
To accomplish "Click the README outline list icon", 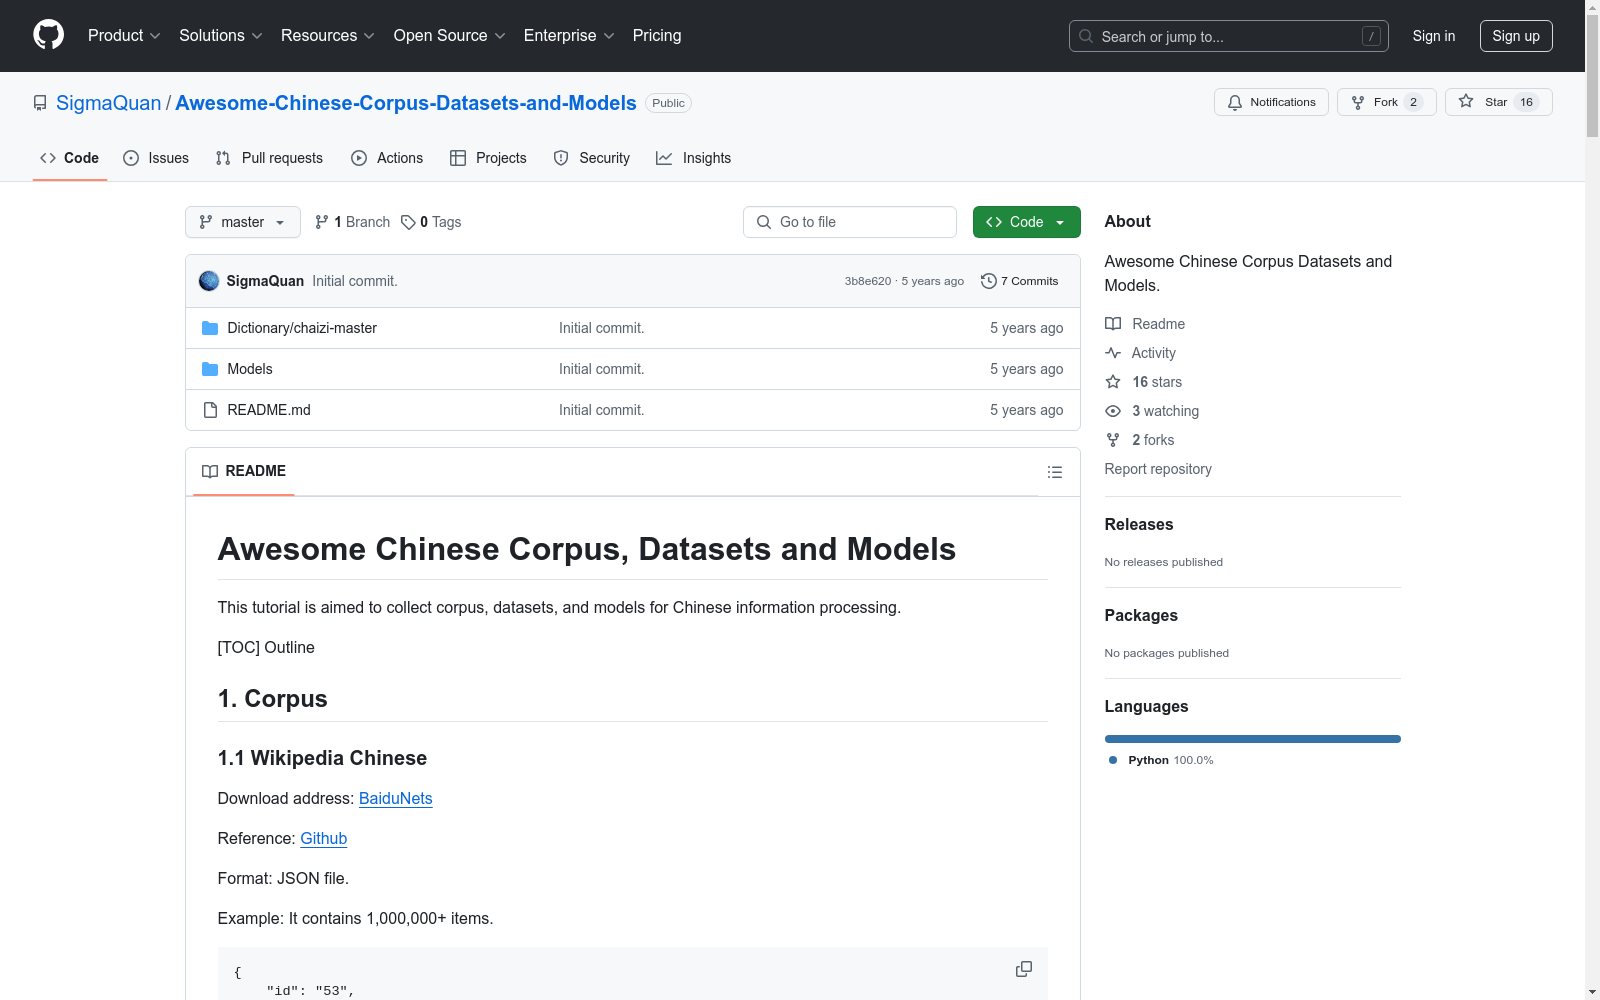I will coord(1055,472).
